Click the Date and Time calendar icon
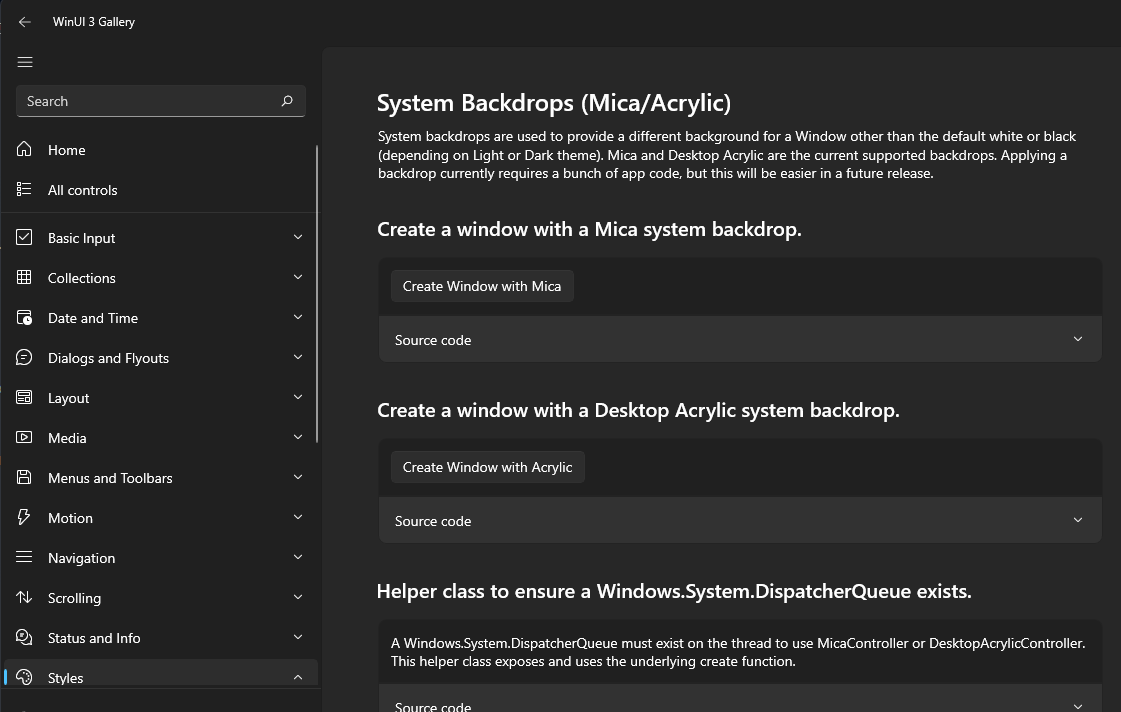The image size is (1121, 712). (x=24, y=317)
